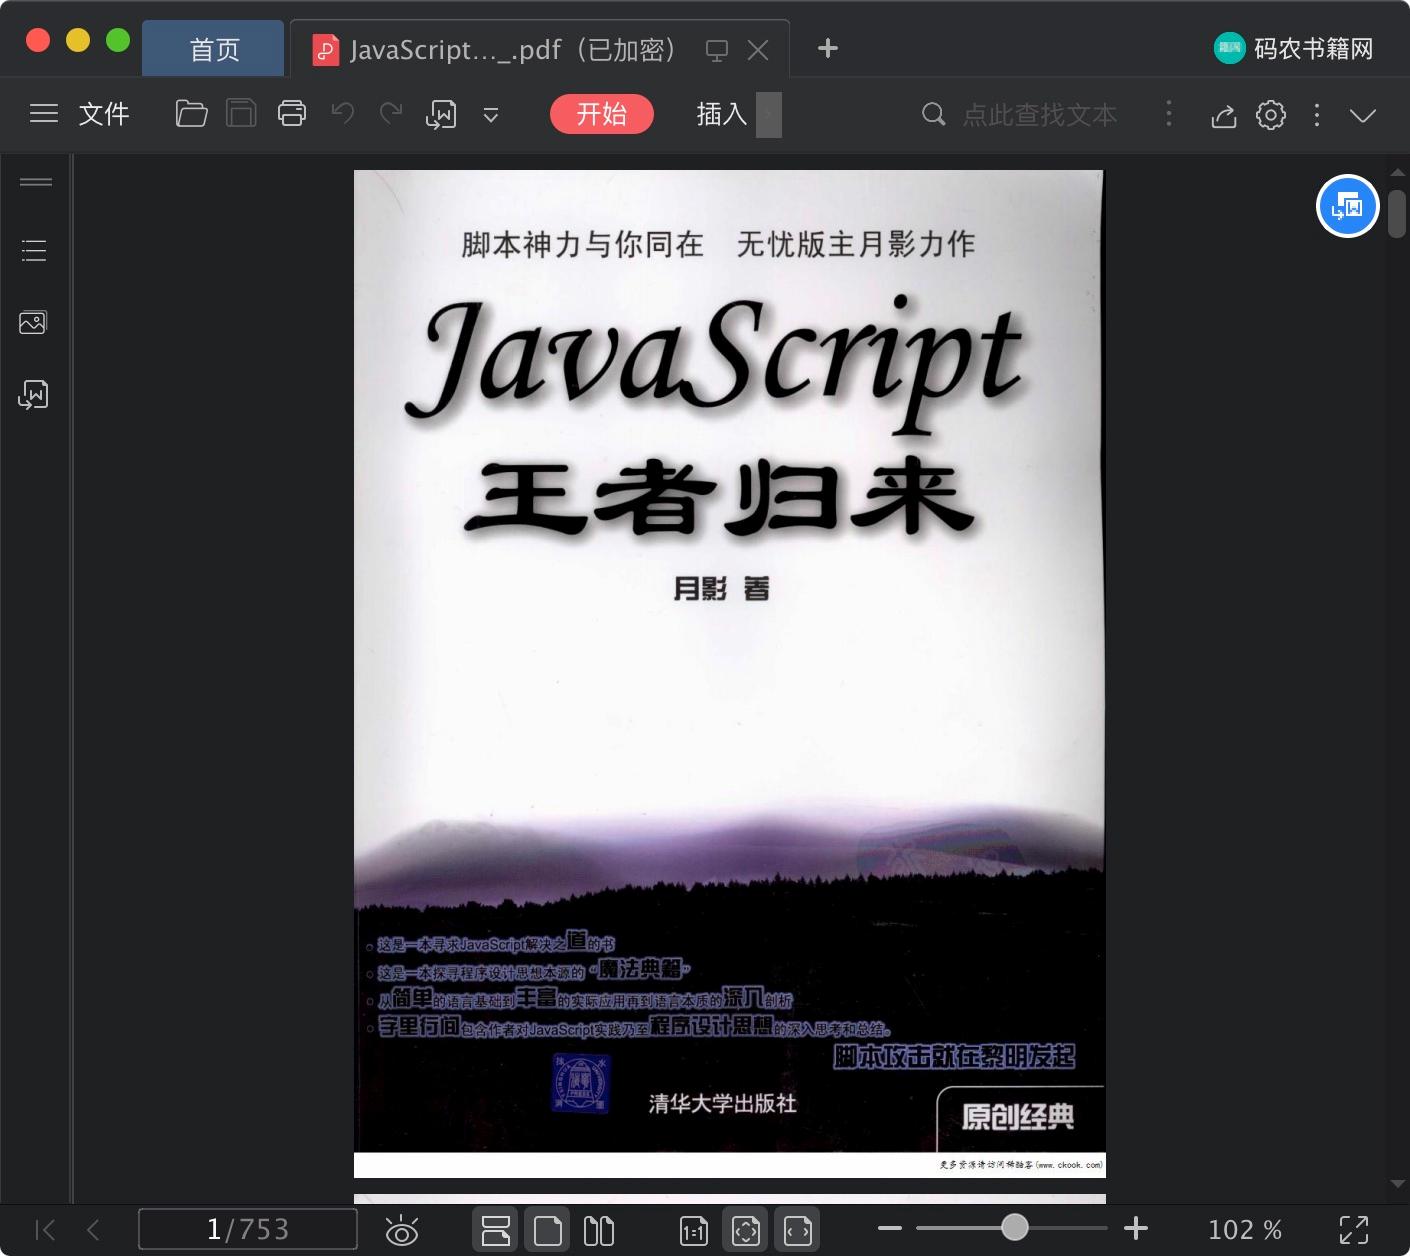Close the JavaScript pdf tab
The height and width of the screenshot is (1256, 1410).
point(759,50)
